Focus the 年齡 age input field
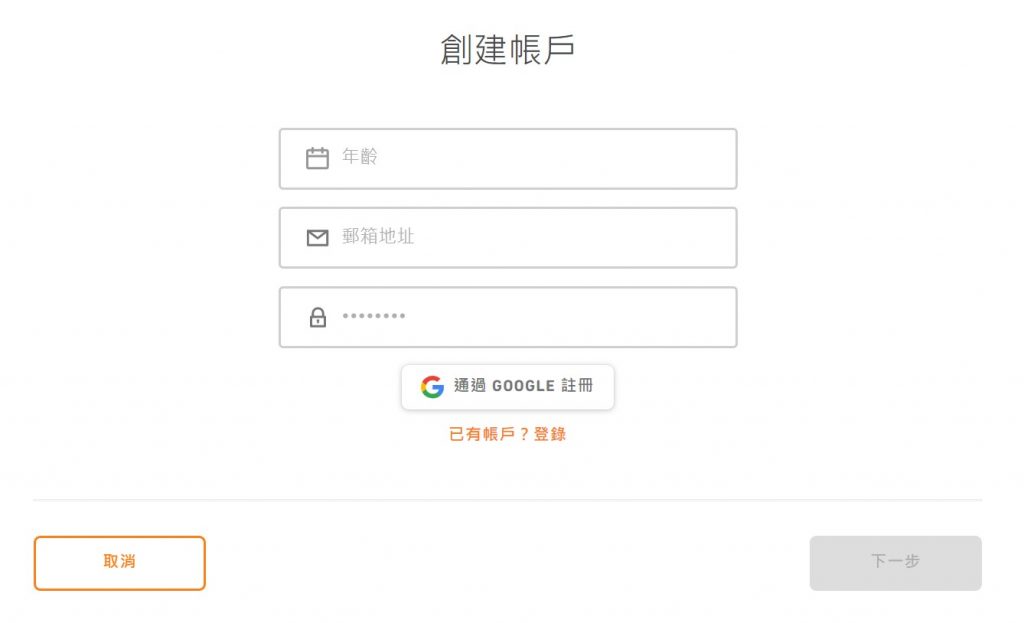Image resolution: width=1024 pixels, height=623 pixels. [508, 159]
